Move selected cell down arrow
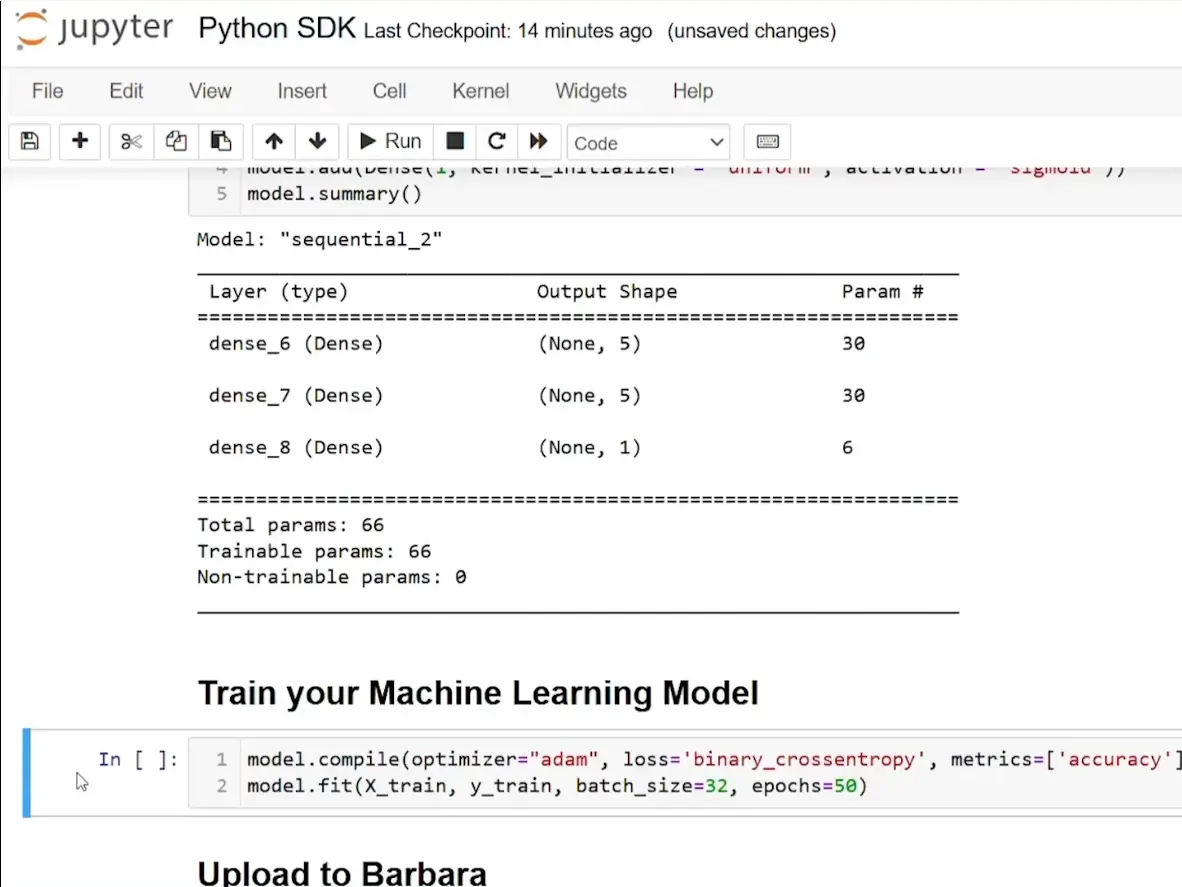The image size is (1182, 887). [x=317, y=142]
